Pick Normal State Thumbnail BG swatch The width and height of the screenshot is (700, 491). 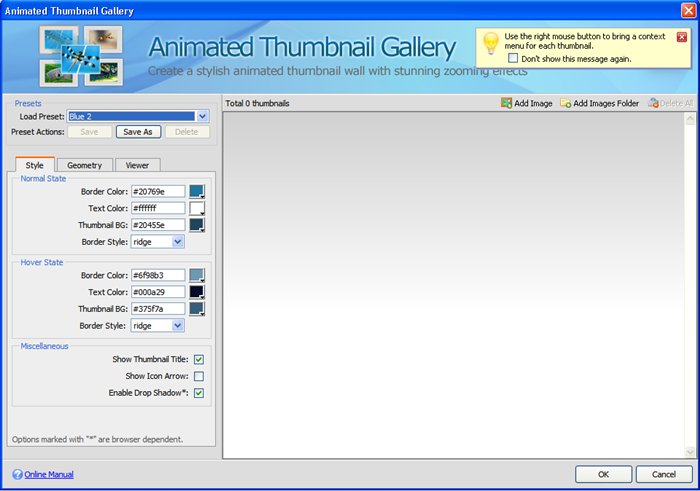tap(197, 225)
